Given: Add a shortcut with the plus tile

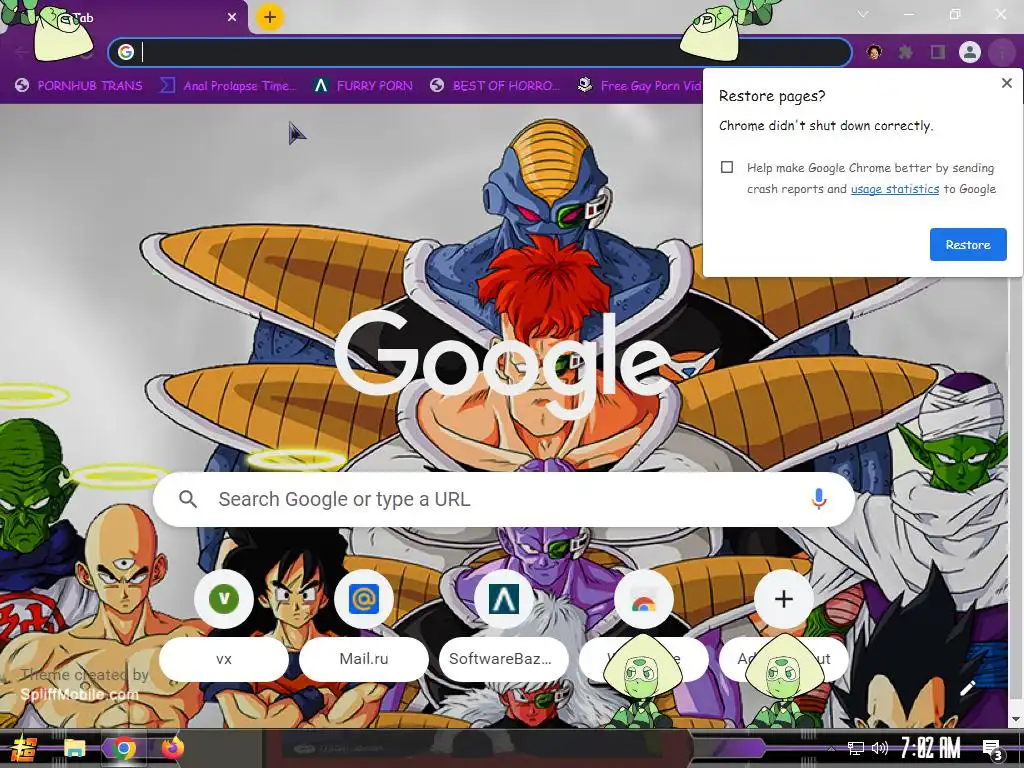Looking at the screenshot, I should [x=784, y=599].
